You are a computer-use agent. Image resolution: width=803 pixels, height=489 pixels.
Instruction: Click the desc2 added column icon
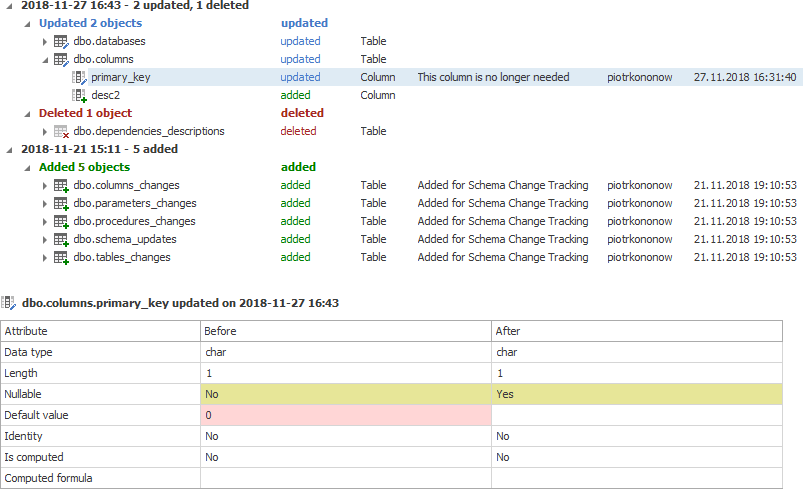(80, 96)
